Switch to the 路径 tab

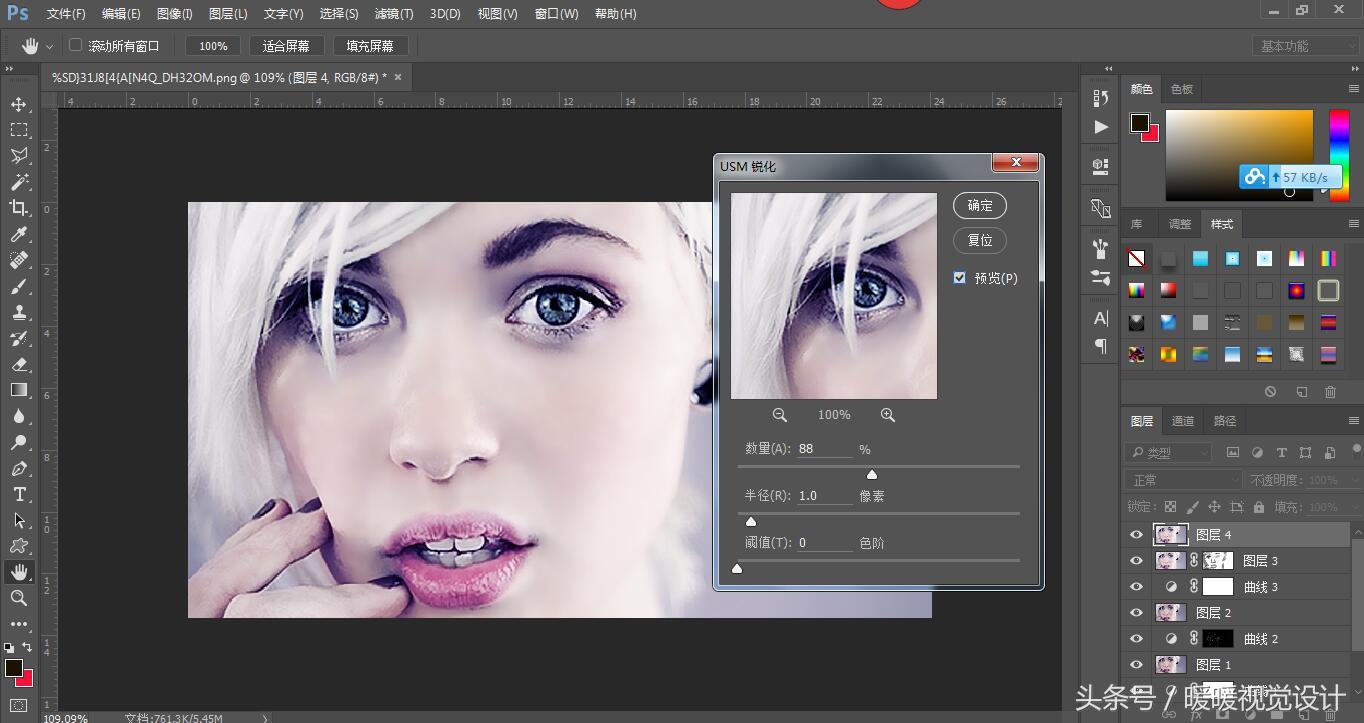tap(1225, 421)
